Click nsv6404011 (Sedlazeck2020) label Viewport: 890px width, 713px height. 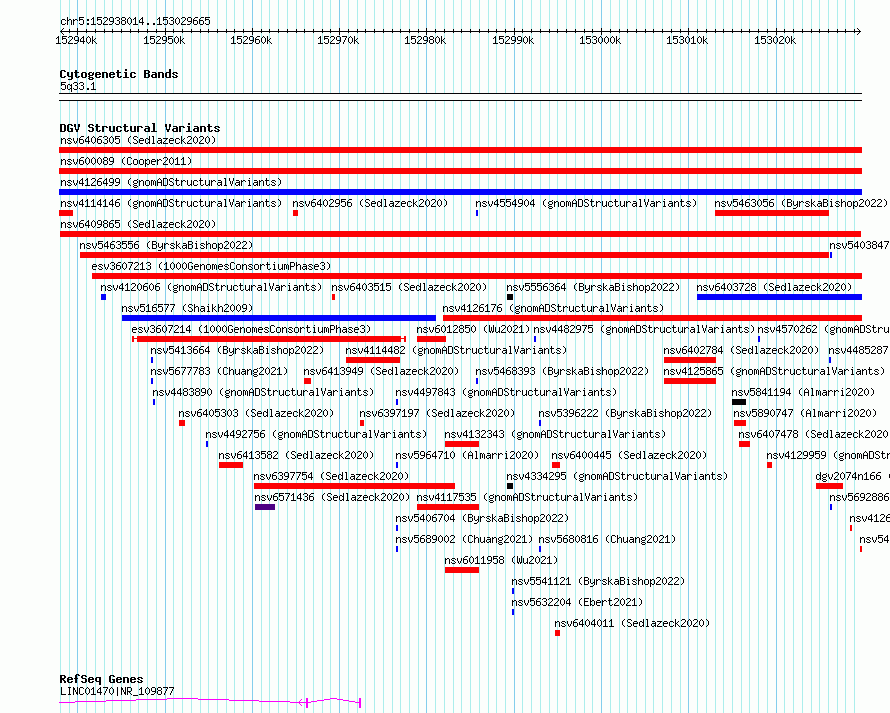coord(632,623)
